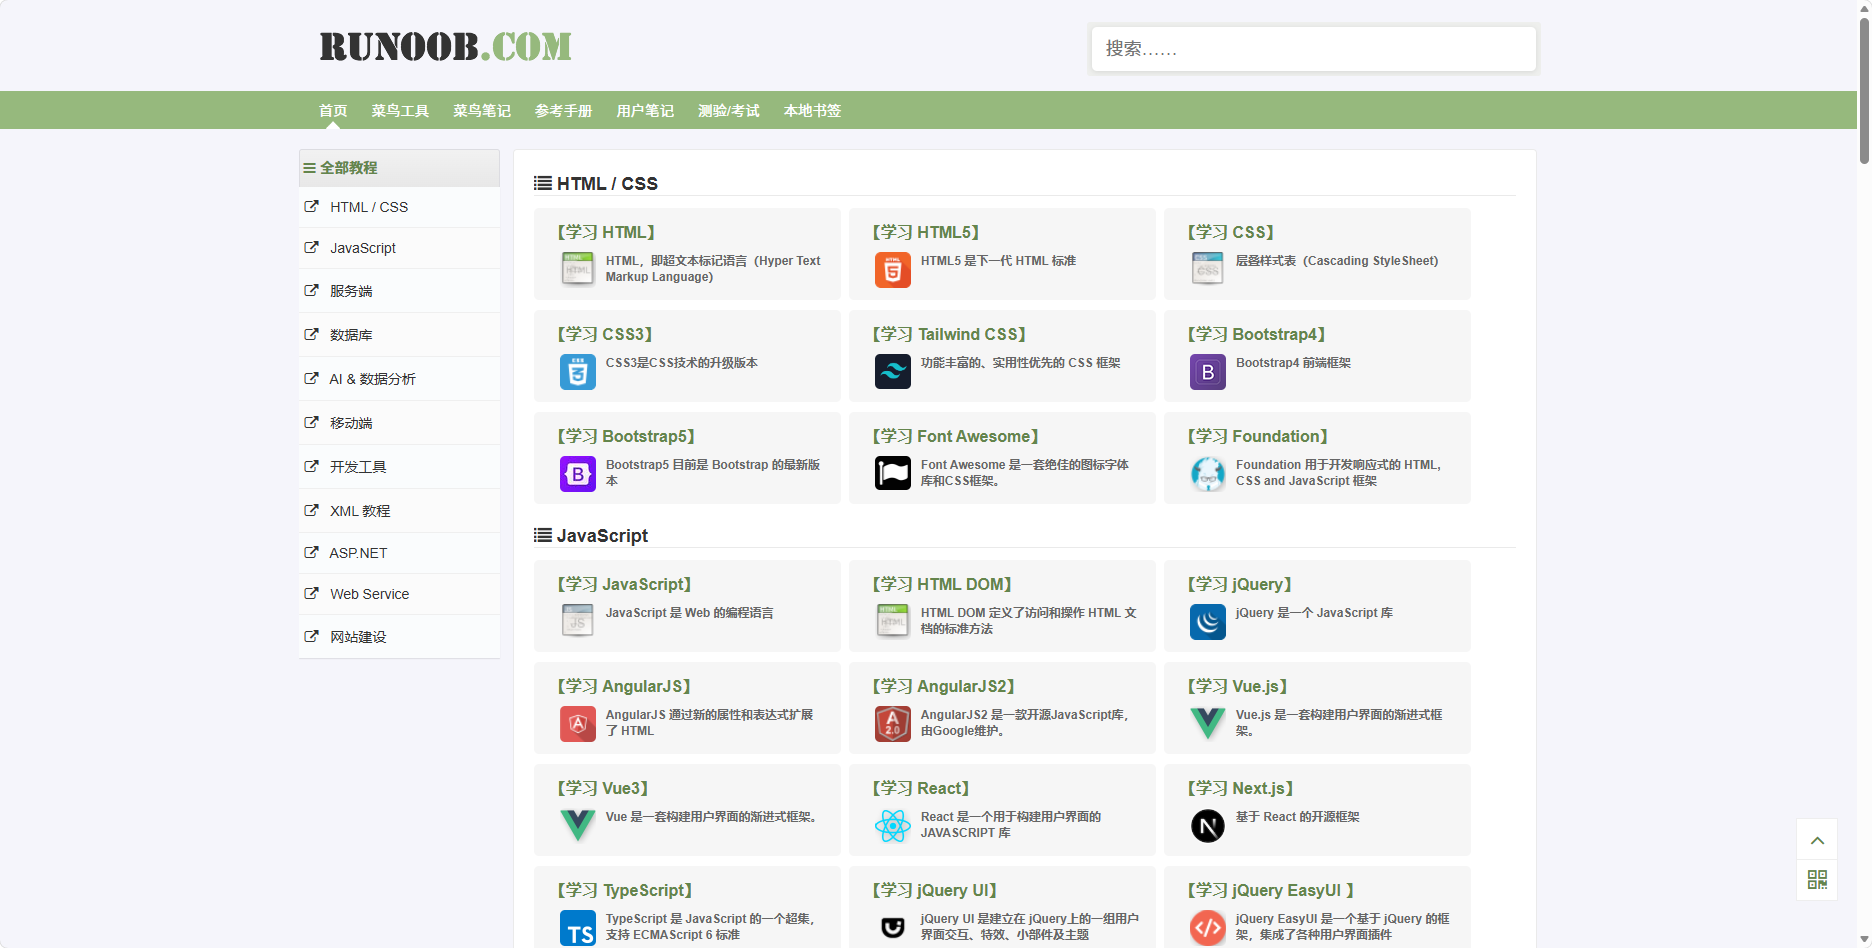Click the Next.js black circle icon
The height and width of the screenshot is (948, 1872).
click(1207, 826)
